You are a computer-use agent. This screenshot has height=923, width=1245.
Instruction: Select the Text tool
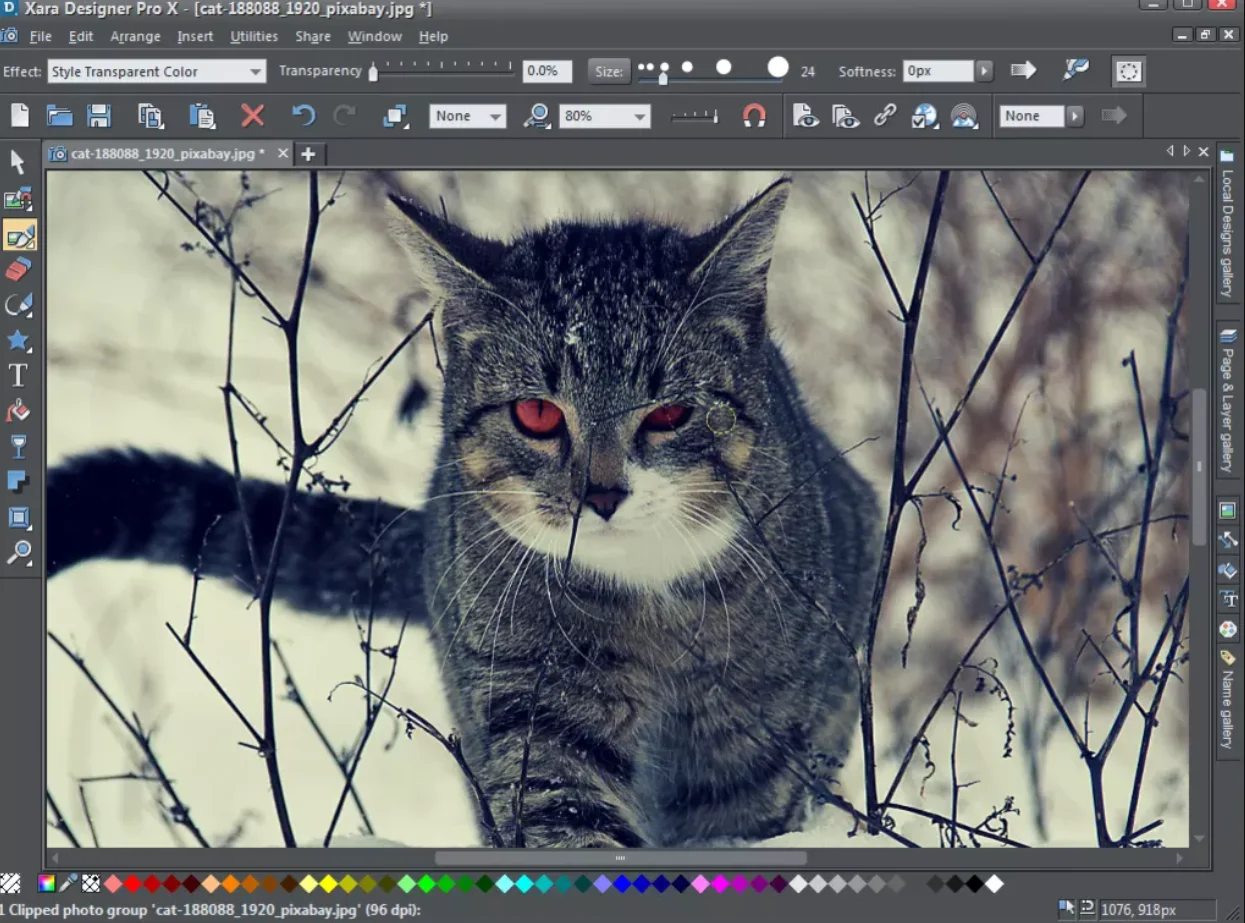(x=18, y=375)
